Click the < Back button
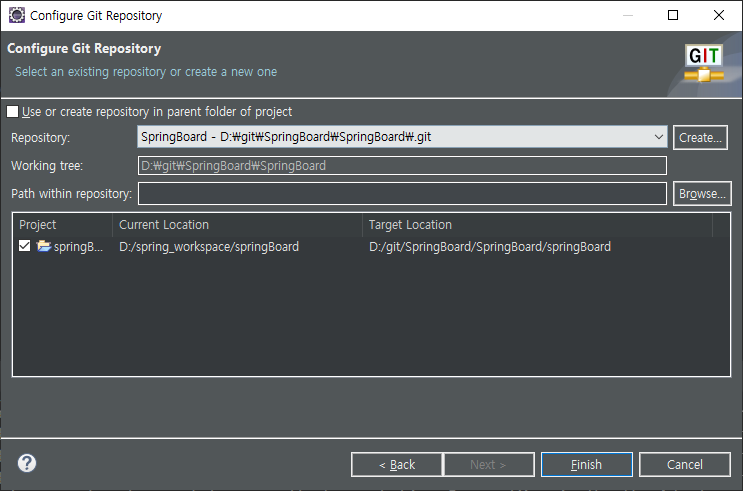Screen dimensions: 743x491 397,464
